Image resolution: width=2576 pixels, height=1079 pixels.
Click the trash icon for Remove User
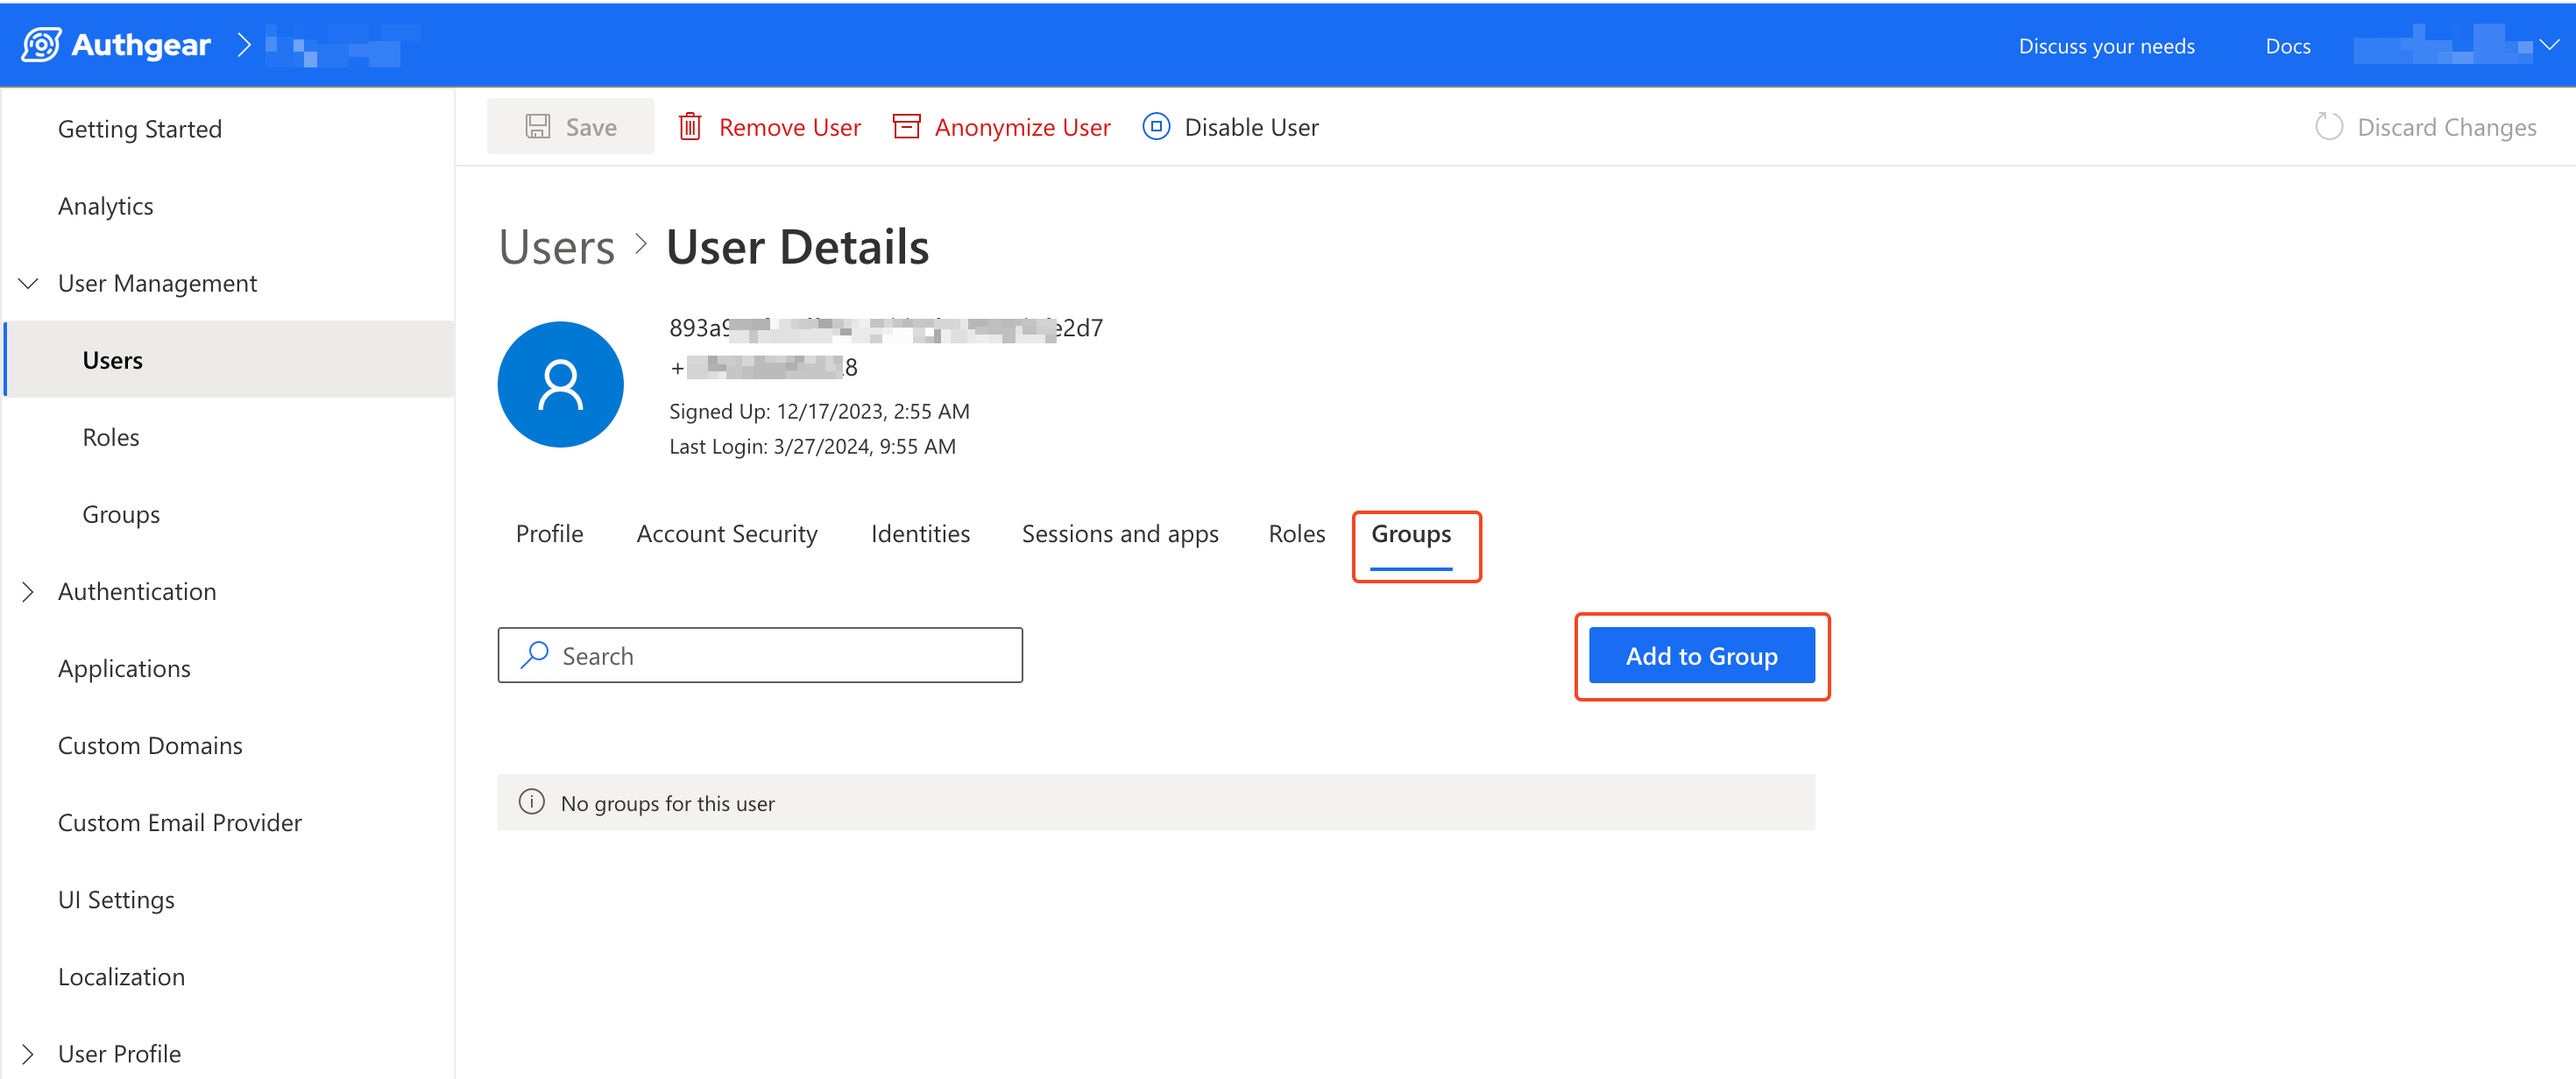pyautogui.click(x=689, y=127)
